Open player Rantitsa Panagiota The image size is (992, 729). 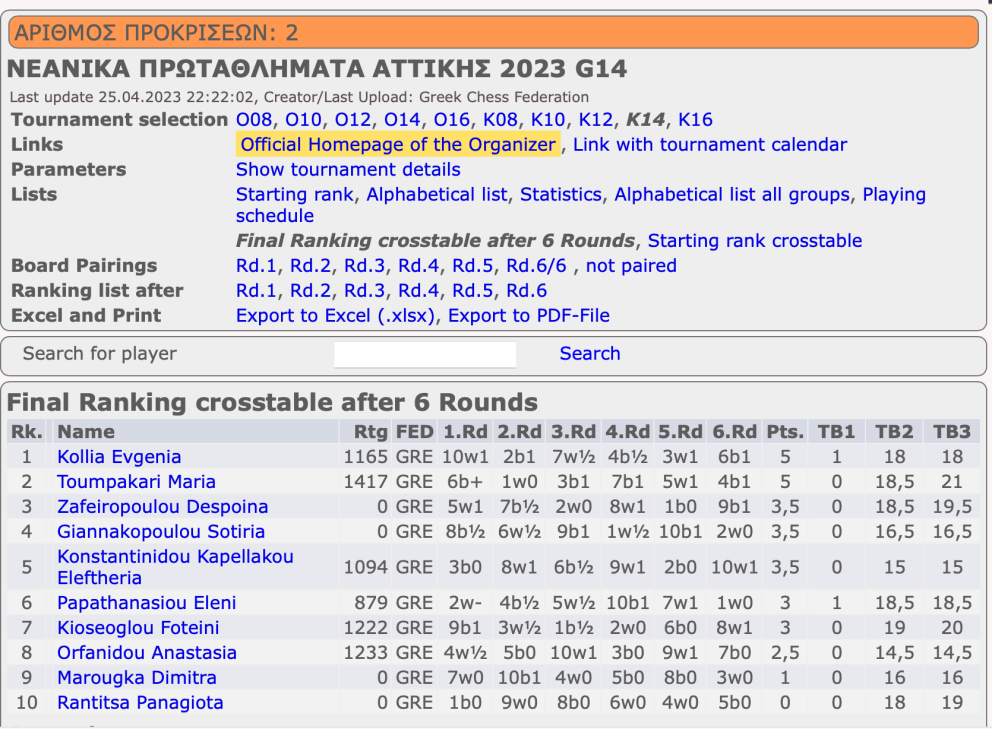(140, 702)
